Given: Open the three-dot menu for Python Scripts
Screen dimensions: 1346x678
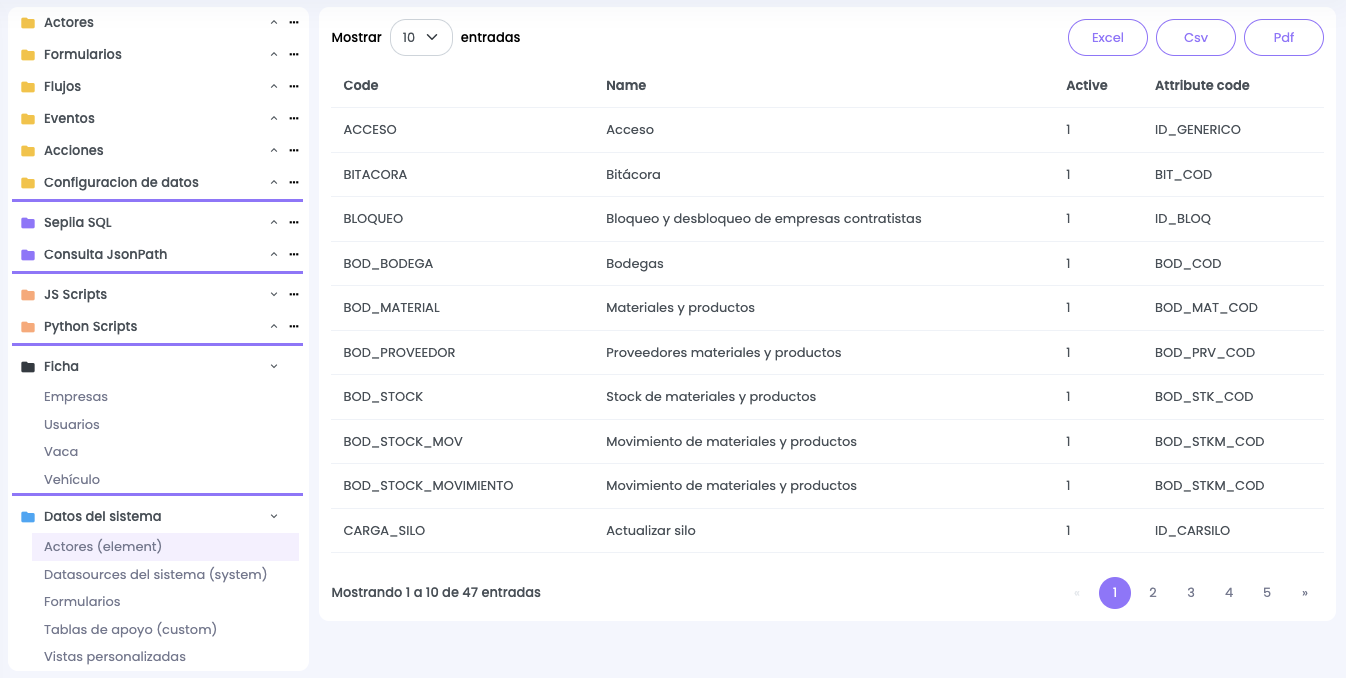Looking at the screenshot, I should point(294,326).
